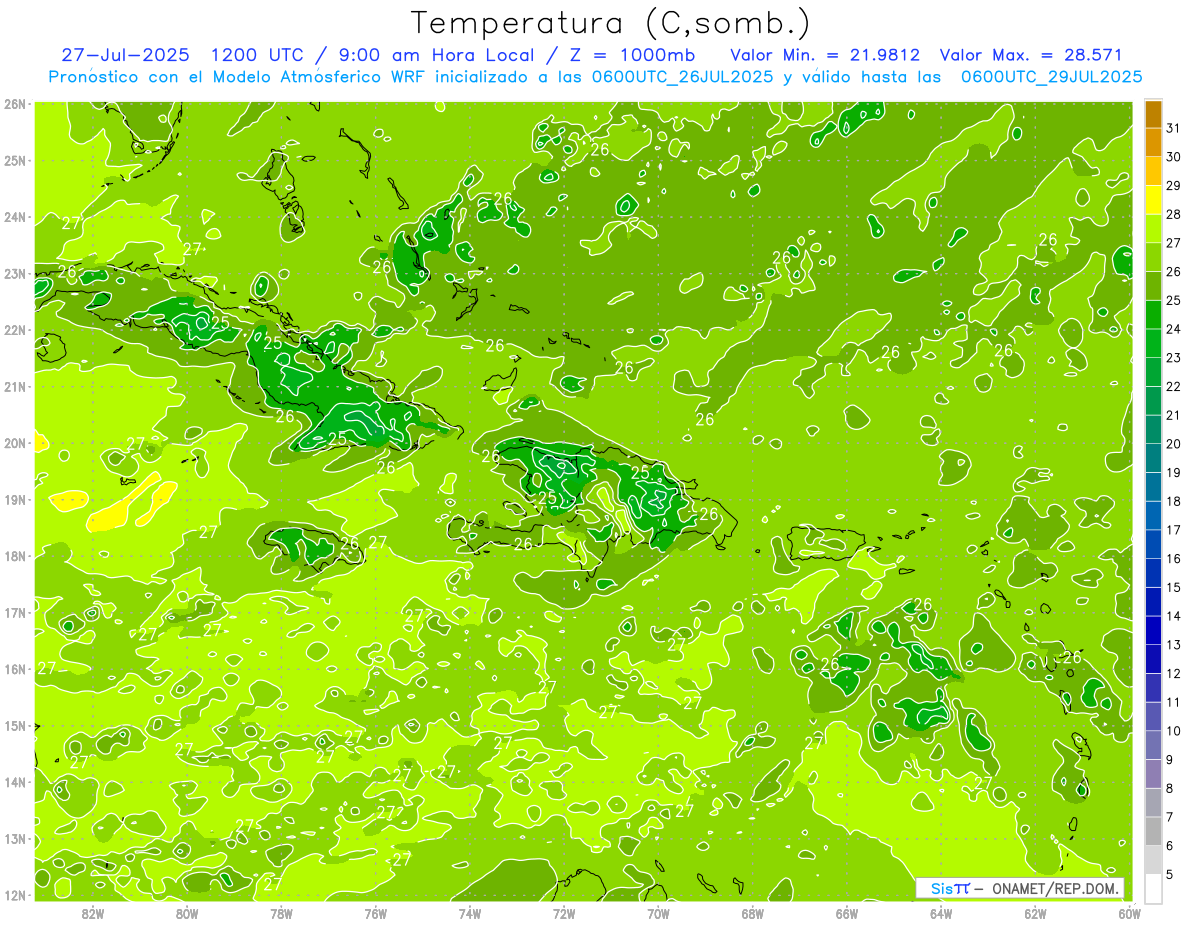Click the yellow colorbar swatch between 28 and 29

[1153, 200]
